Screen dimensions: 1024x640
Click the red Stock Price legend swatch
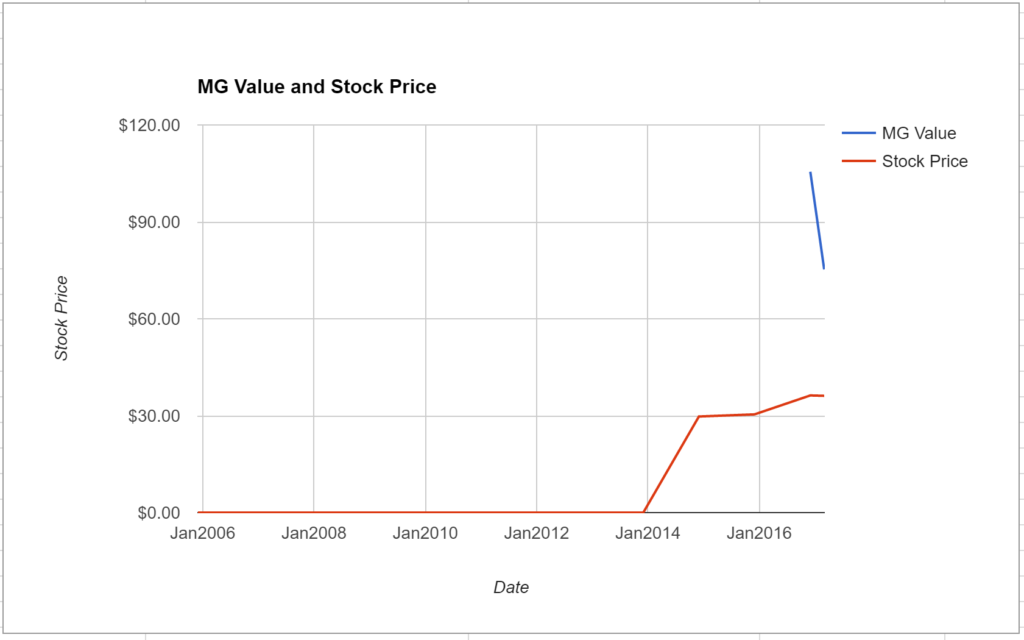coord(858,161)
